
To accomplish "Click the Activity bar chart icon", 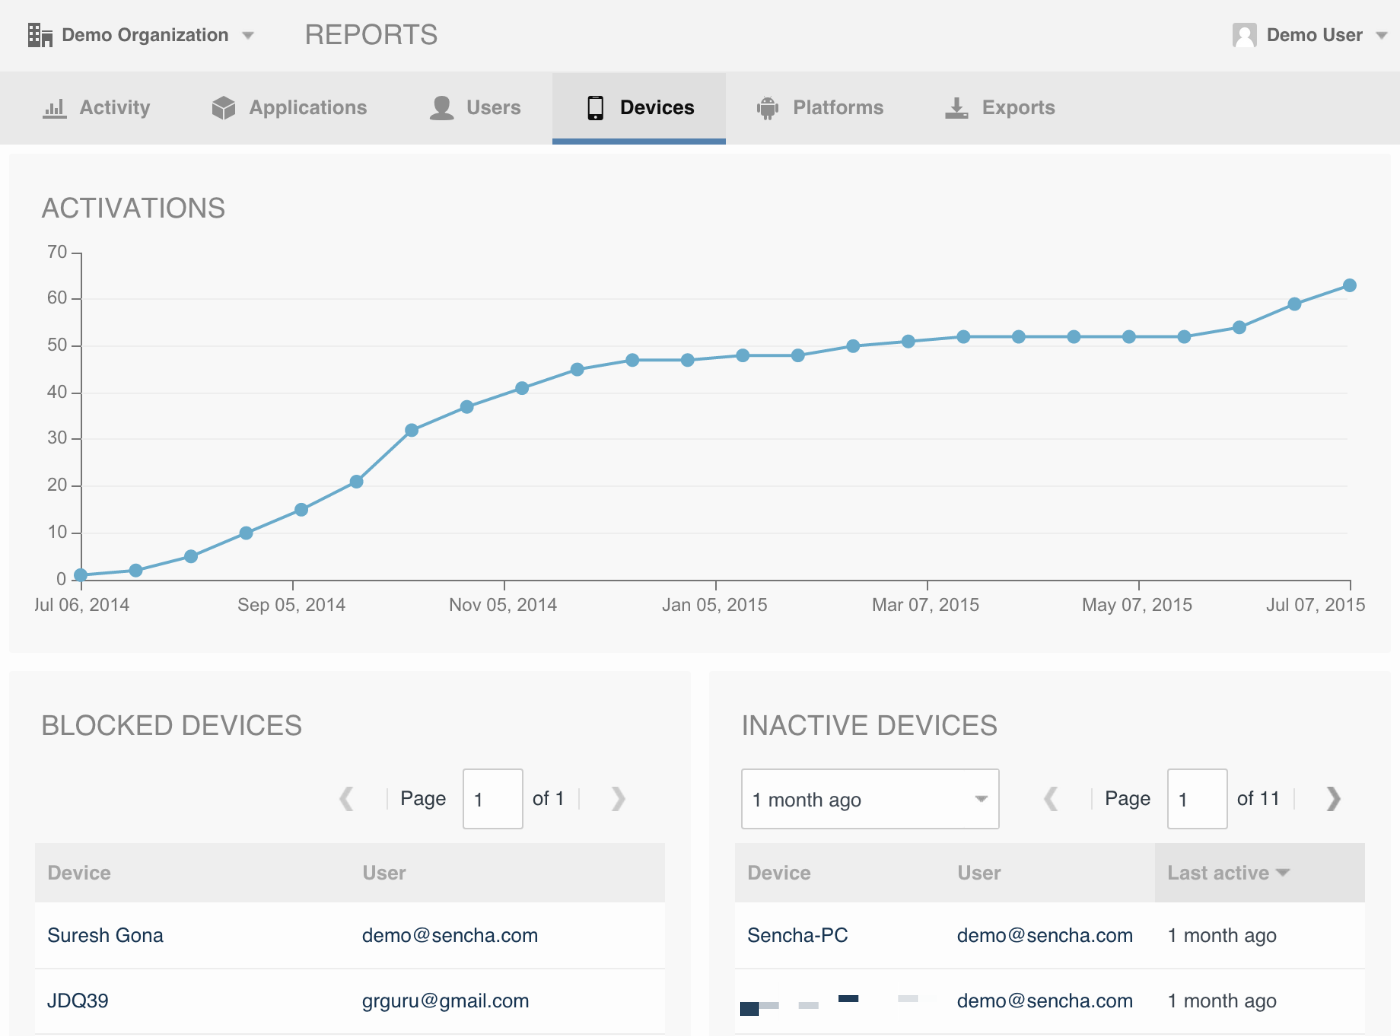I will click(55, 108).
